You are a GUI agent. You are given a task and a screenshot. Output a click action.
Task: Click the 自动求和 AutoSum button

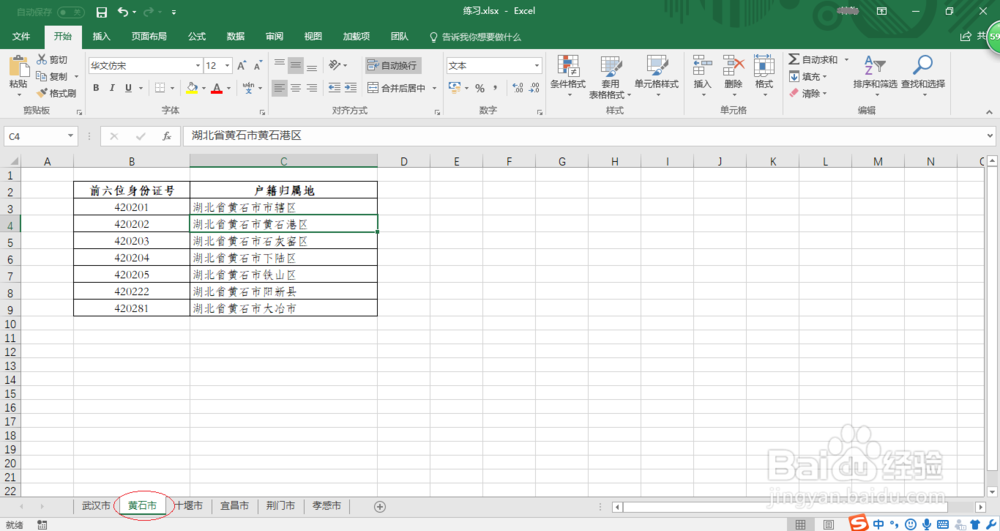point(814,59)
